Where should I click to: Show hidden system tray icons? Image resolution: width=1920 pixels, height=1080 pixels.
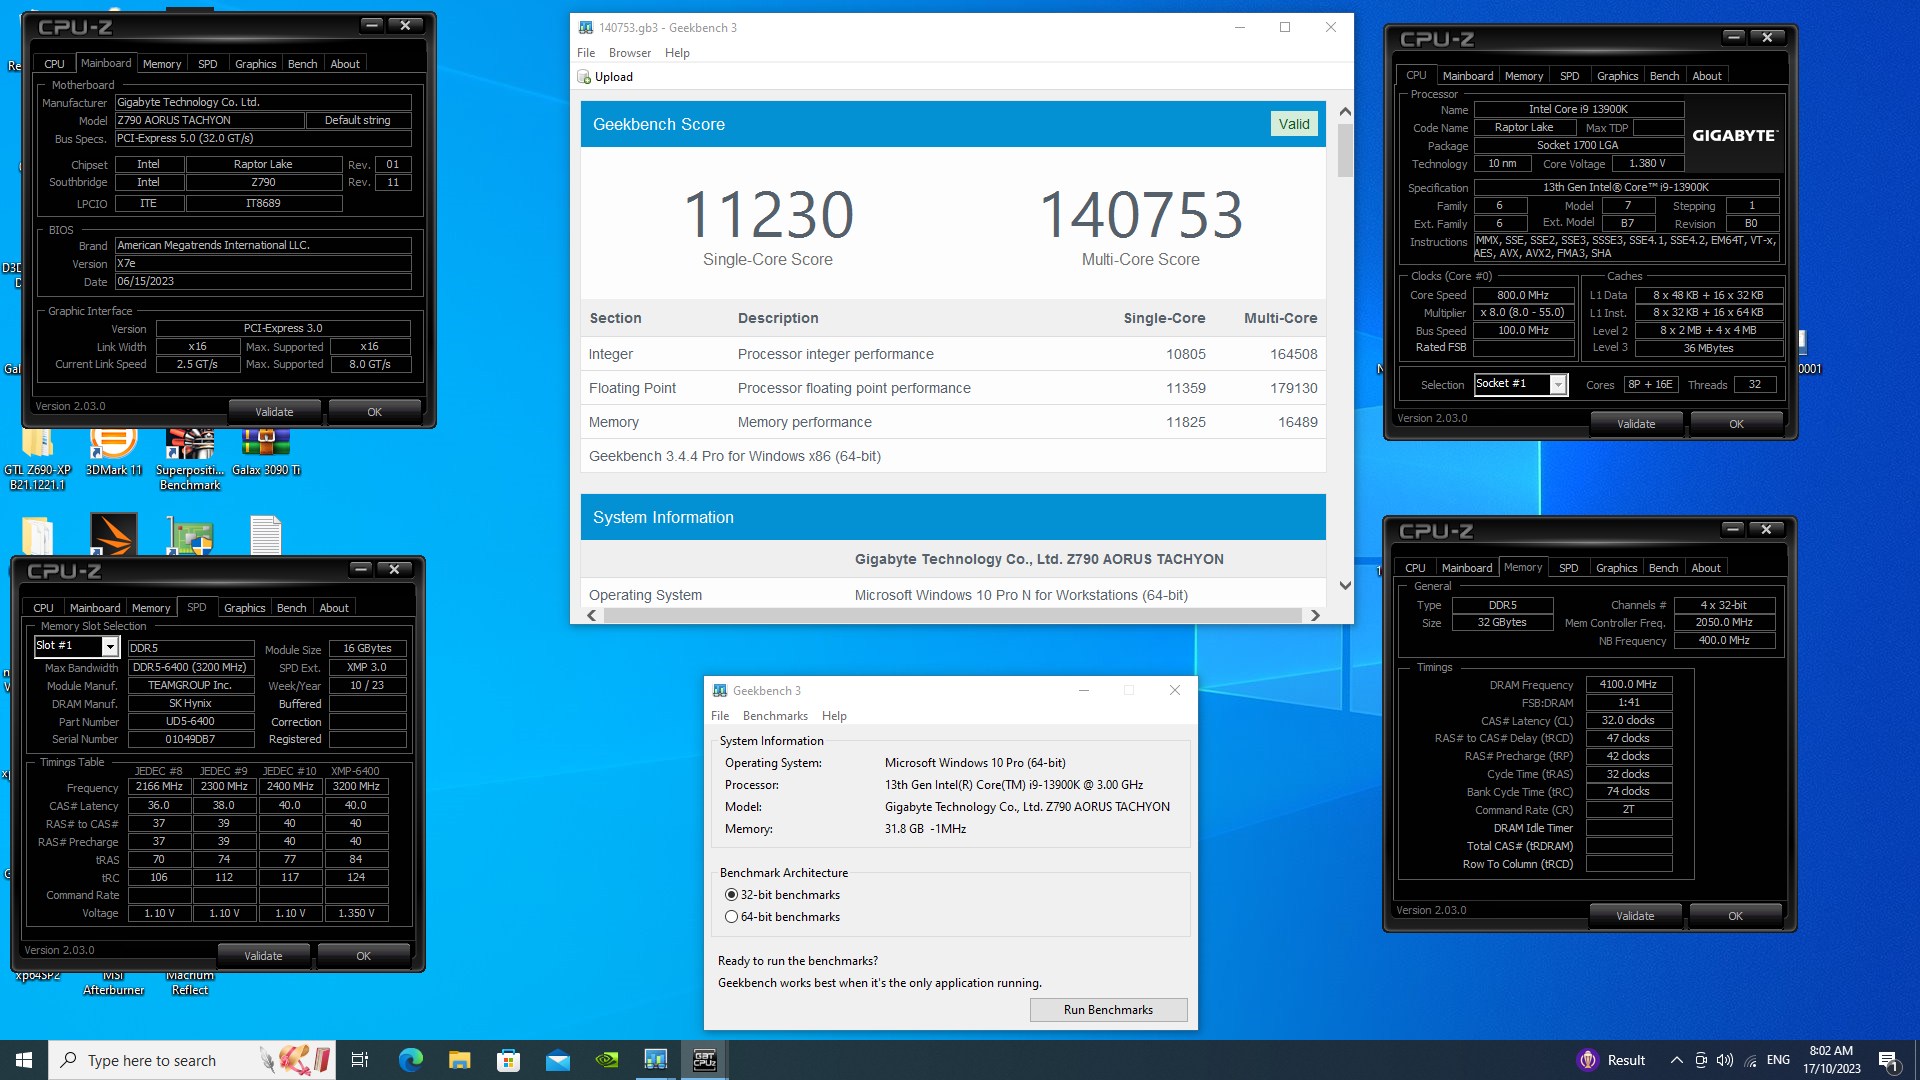click(x=1677, y=1060)
